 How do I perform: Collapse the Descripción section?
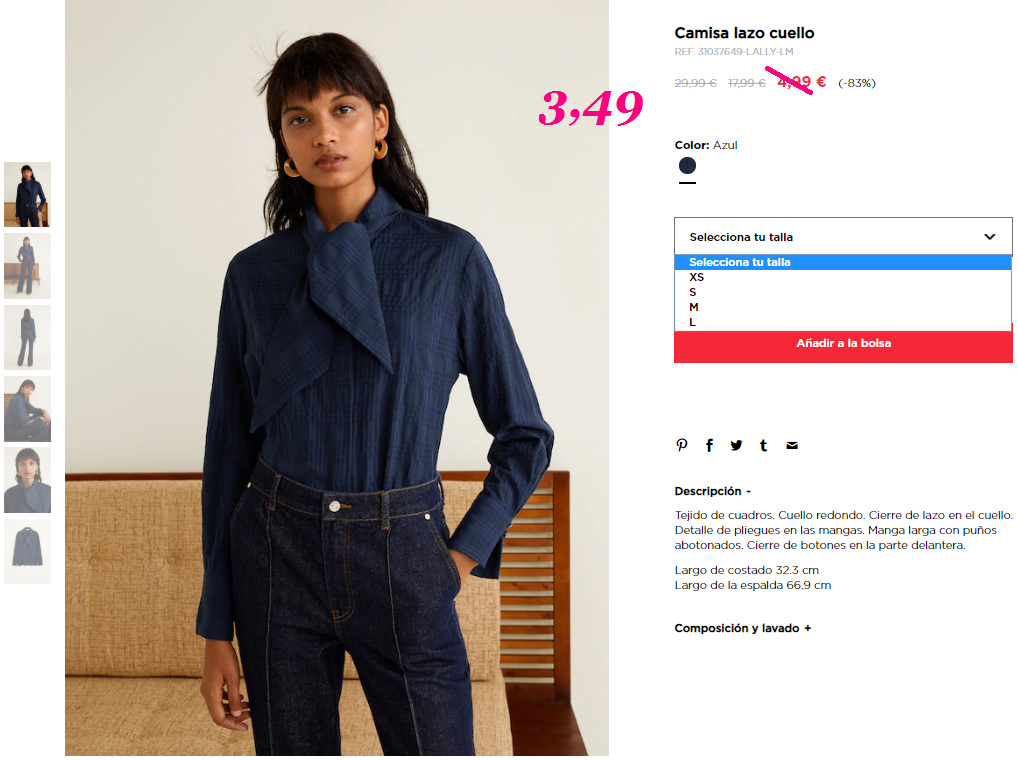[x=712, y=492]
